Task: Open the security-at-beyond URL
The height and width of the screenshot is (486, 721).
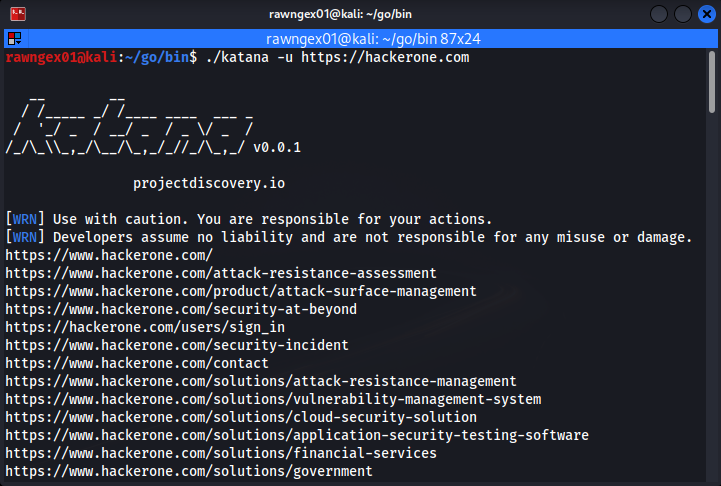Action: (x=181, y=309)
